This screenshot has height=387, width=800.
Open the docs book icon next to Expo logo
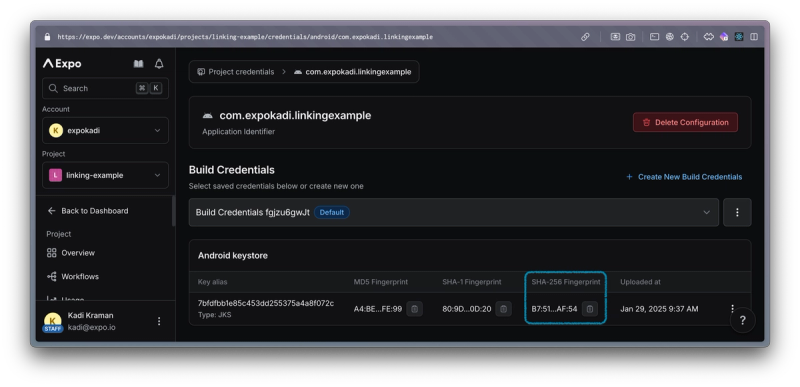[138, 64]
